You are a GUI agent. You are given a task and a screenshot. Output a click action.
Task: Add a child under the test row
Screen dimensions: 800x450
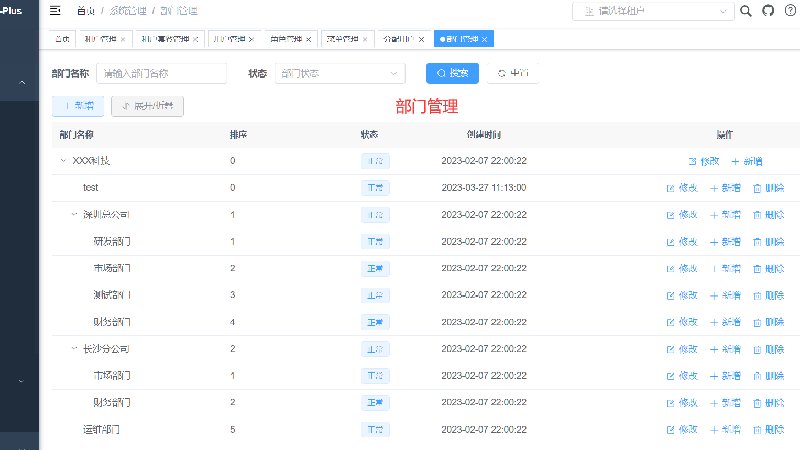click(725, 188)
